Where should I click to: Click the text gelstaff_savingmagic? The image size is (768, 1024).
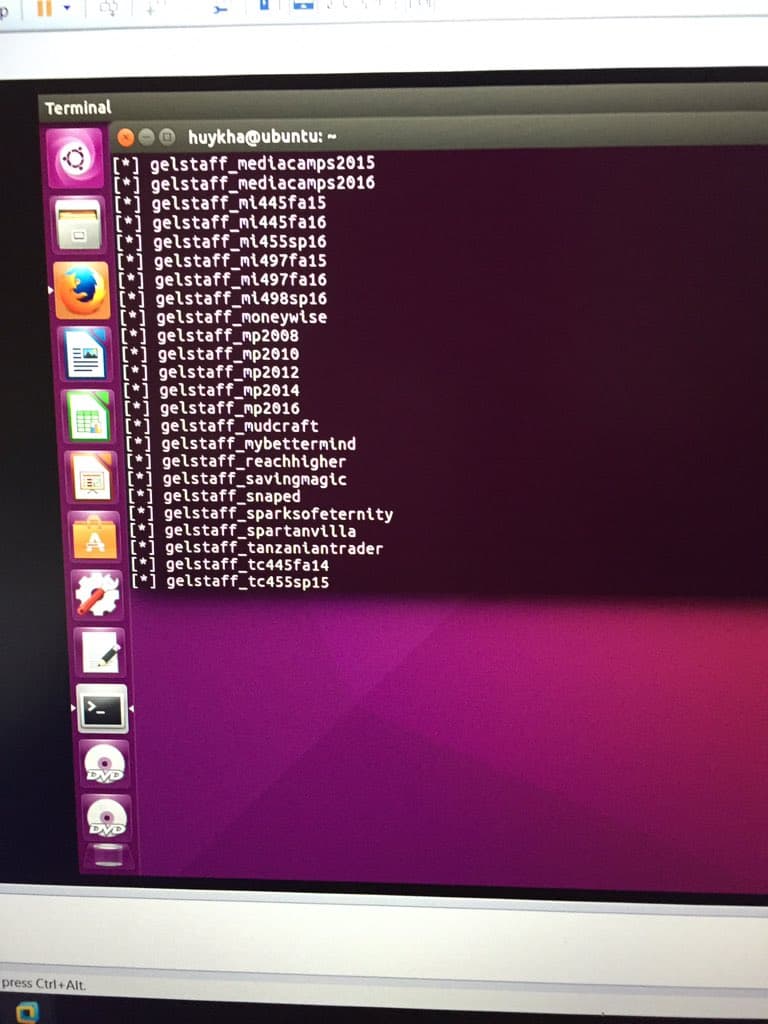click(255, 479)
